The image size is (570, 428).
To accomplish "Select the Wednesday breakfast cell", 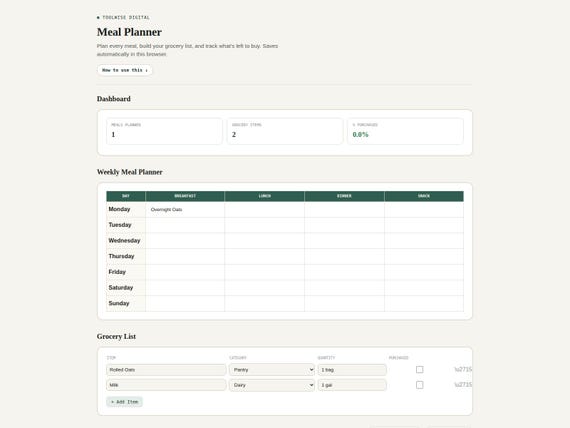I will pyautogui.click(x=185, y=241).
